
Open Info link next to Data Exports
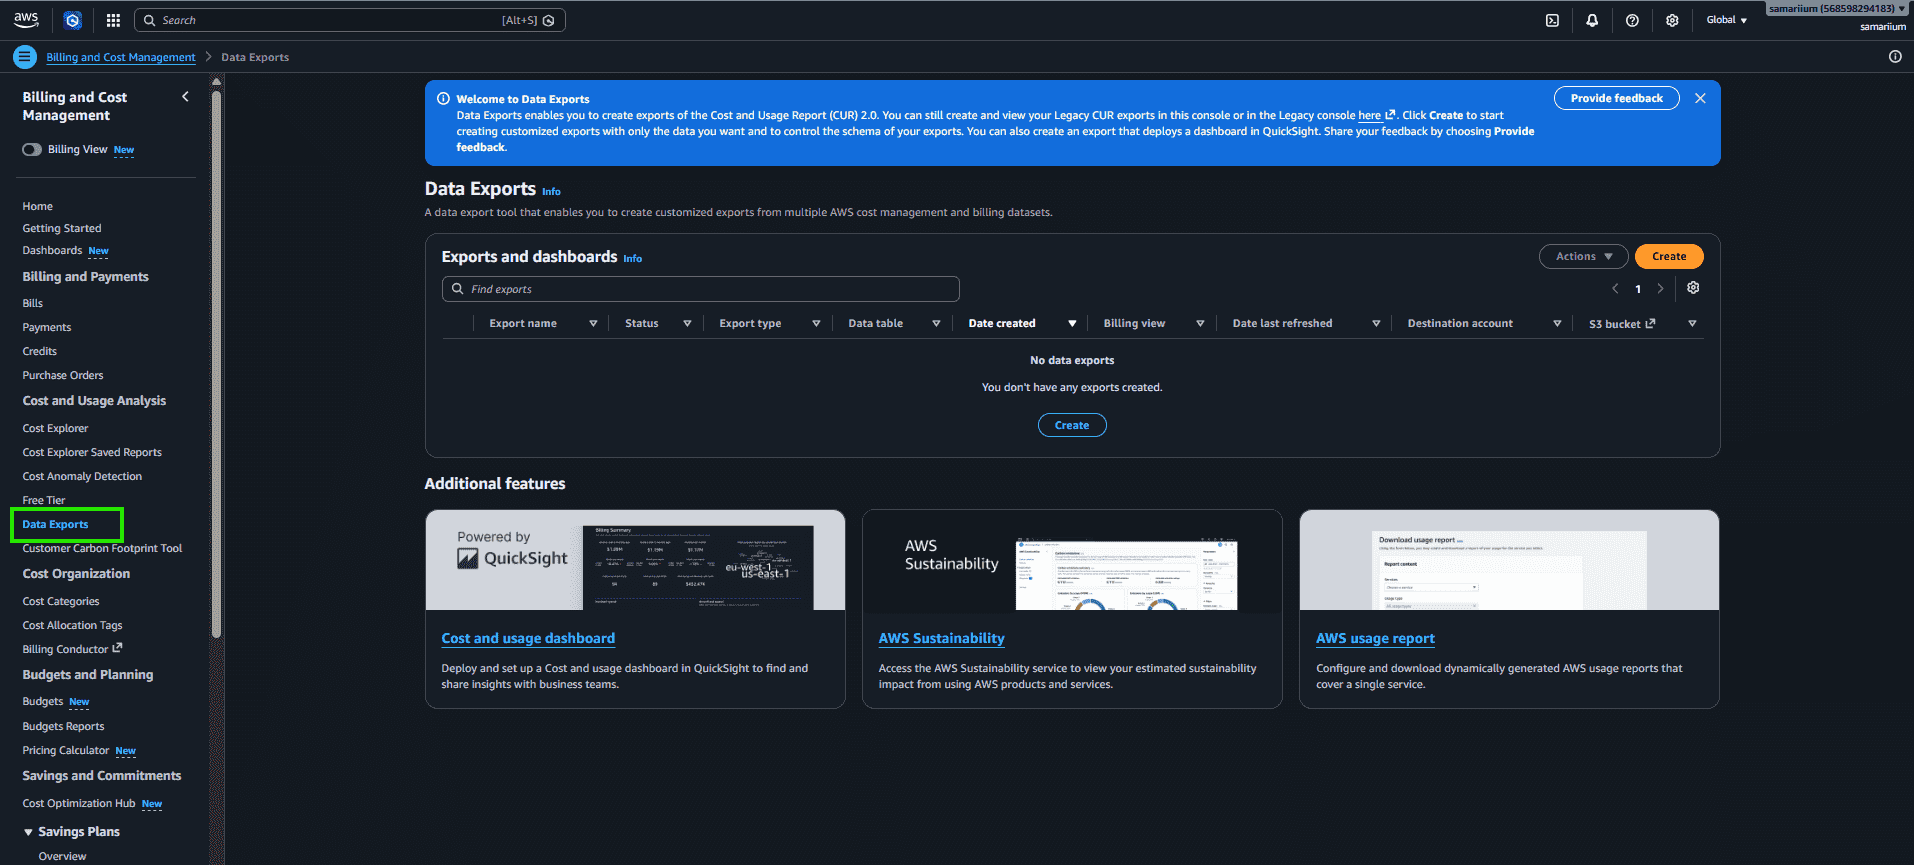tap(551, 192)
